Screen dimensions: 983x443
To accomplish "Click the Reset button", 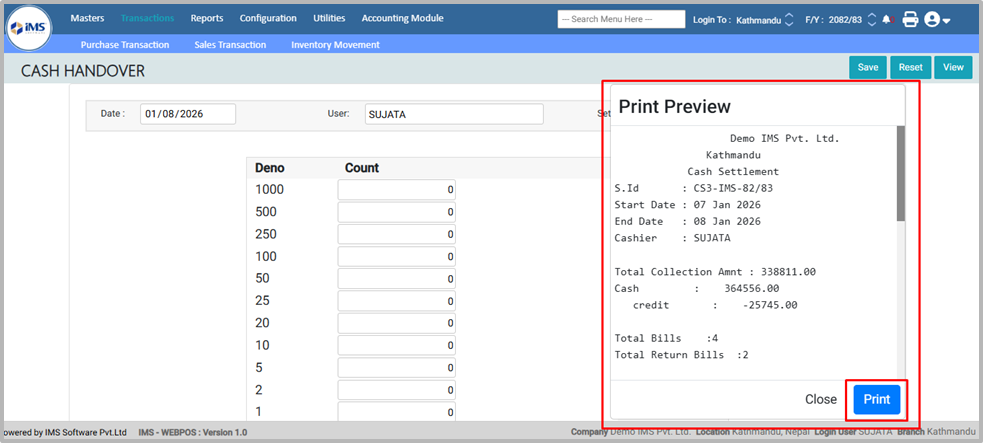I will pyautogui.click(x=910, y=68).
